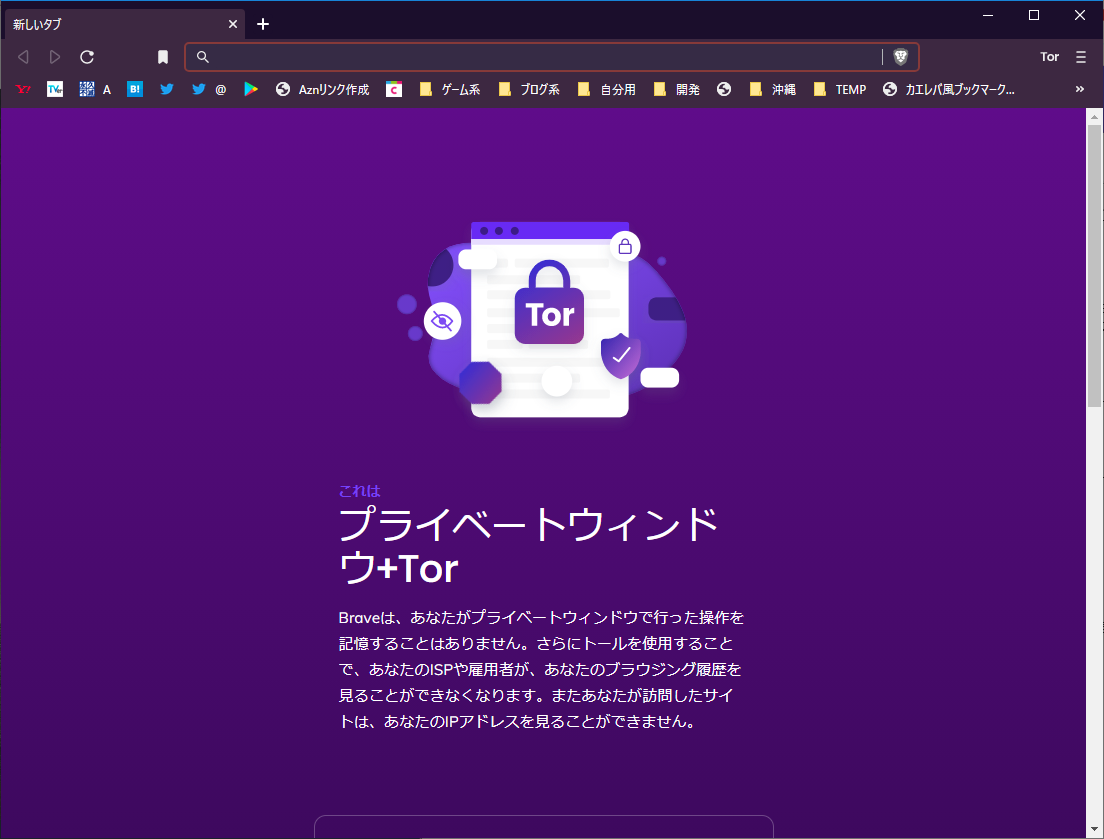Open a new tab with the plus button
Image resolution: width=1104 pixels, height=839 pixels.
pos(263,23)
